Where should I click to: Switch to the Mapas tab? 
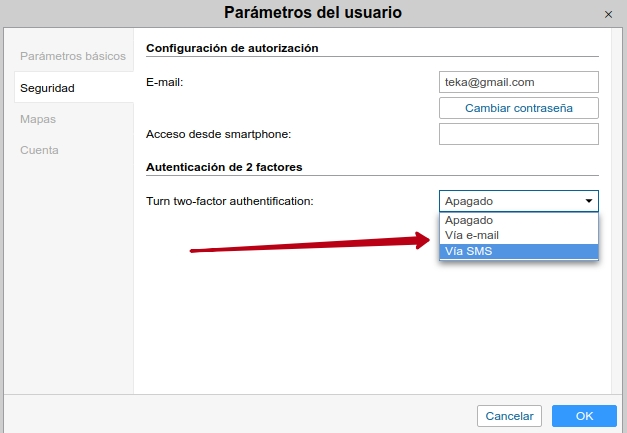pyautogui.click(x=38, y=119)
